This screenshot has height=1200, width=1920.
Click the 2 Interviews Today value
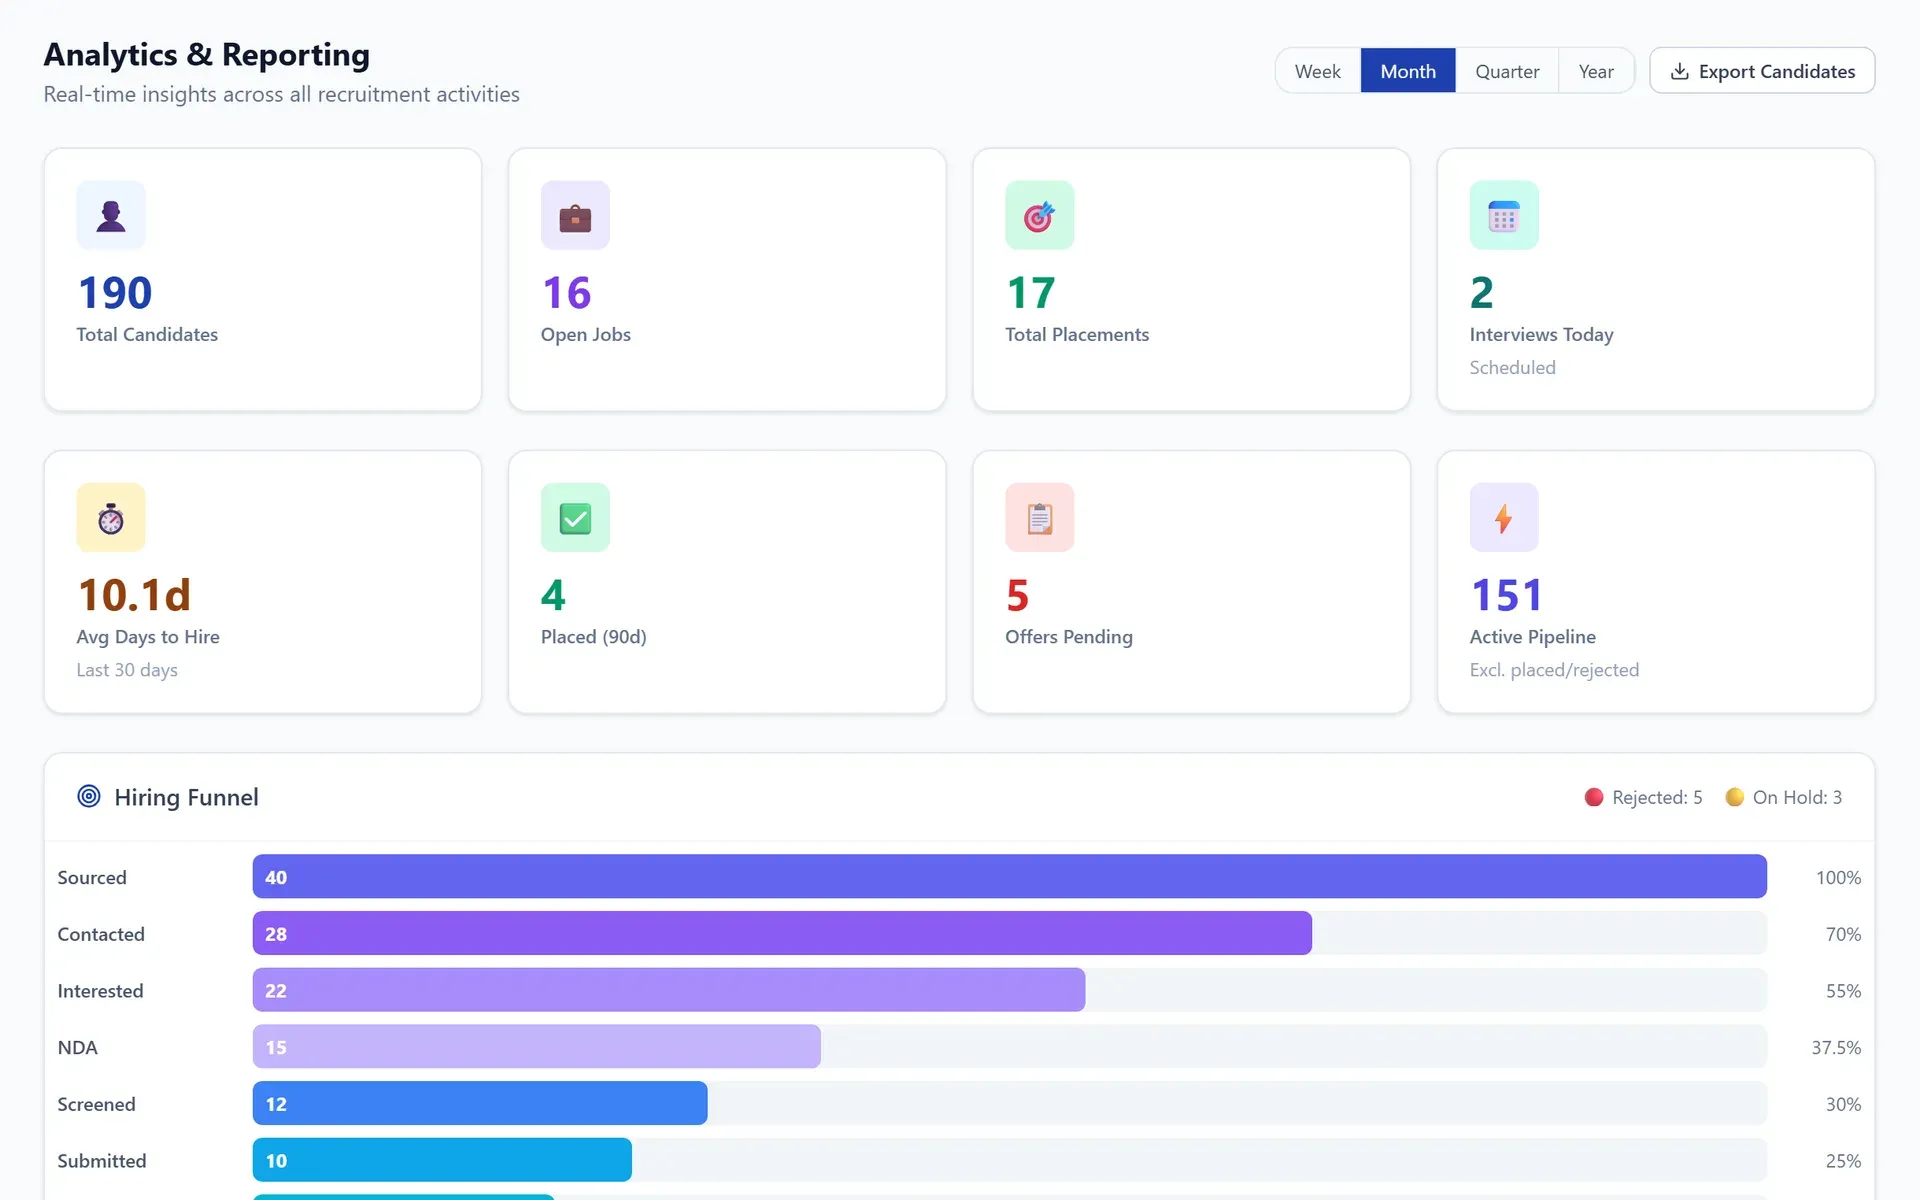coord(1481,293)
